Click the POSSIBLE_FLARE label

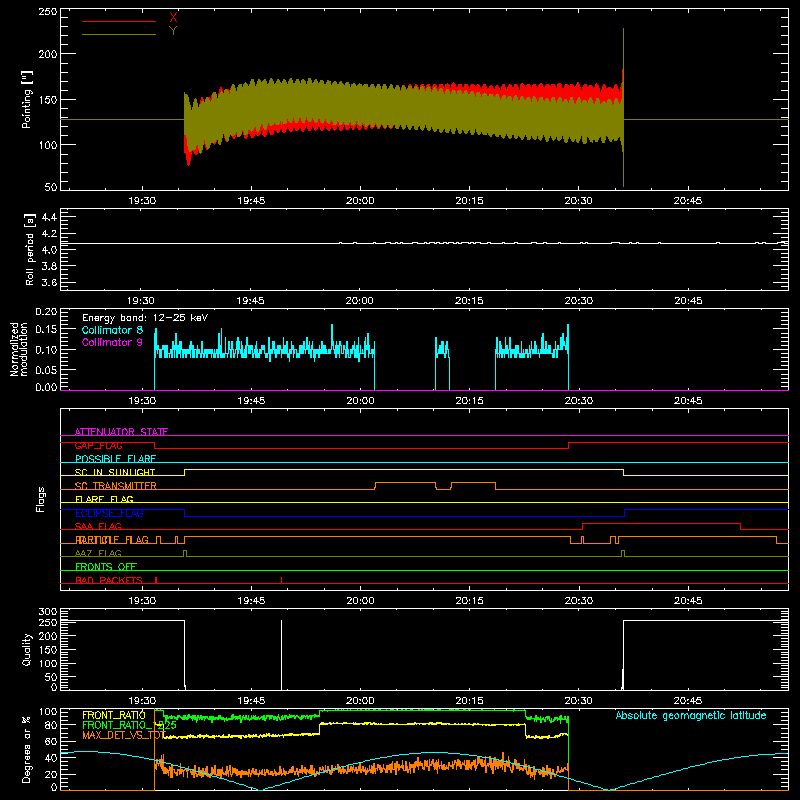click(x=115, y=459)
